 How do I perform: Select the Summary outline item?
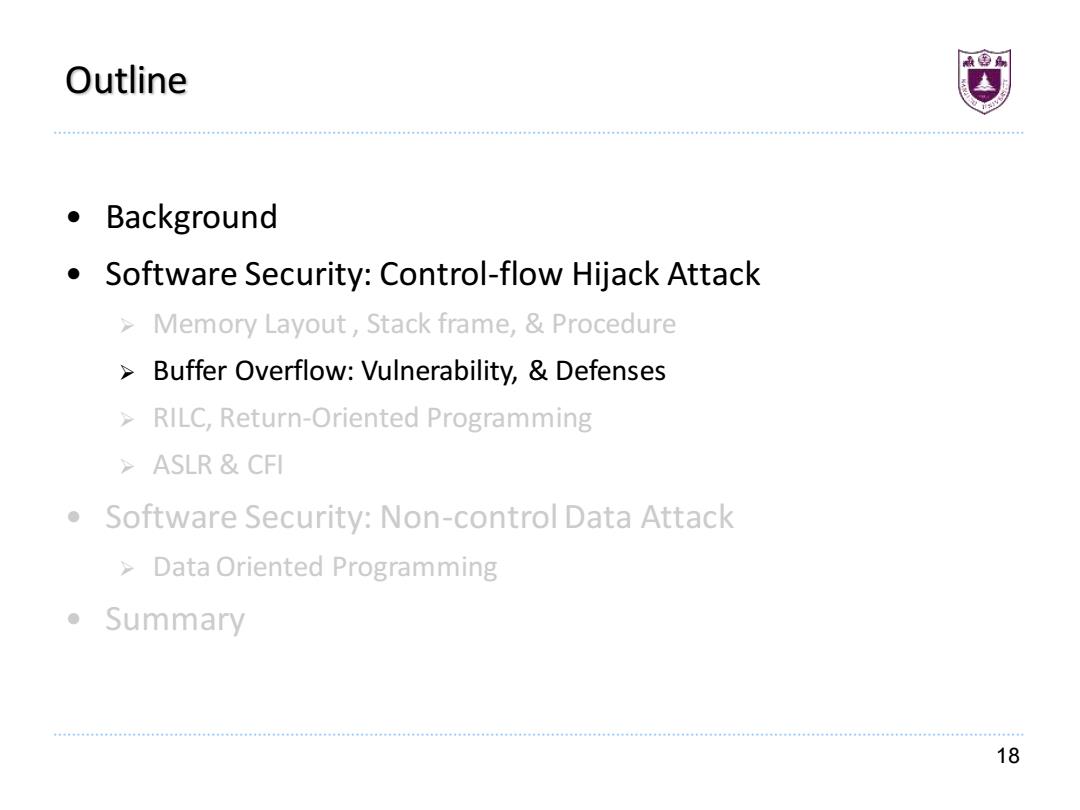tap(175, 619)
